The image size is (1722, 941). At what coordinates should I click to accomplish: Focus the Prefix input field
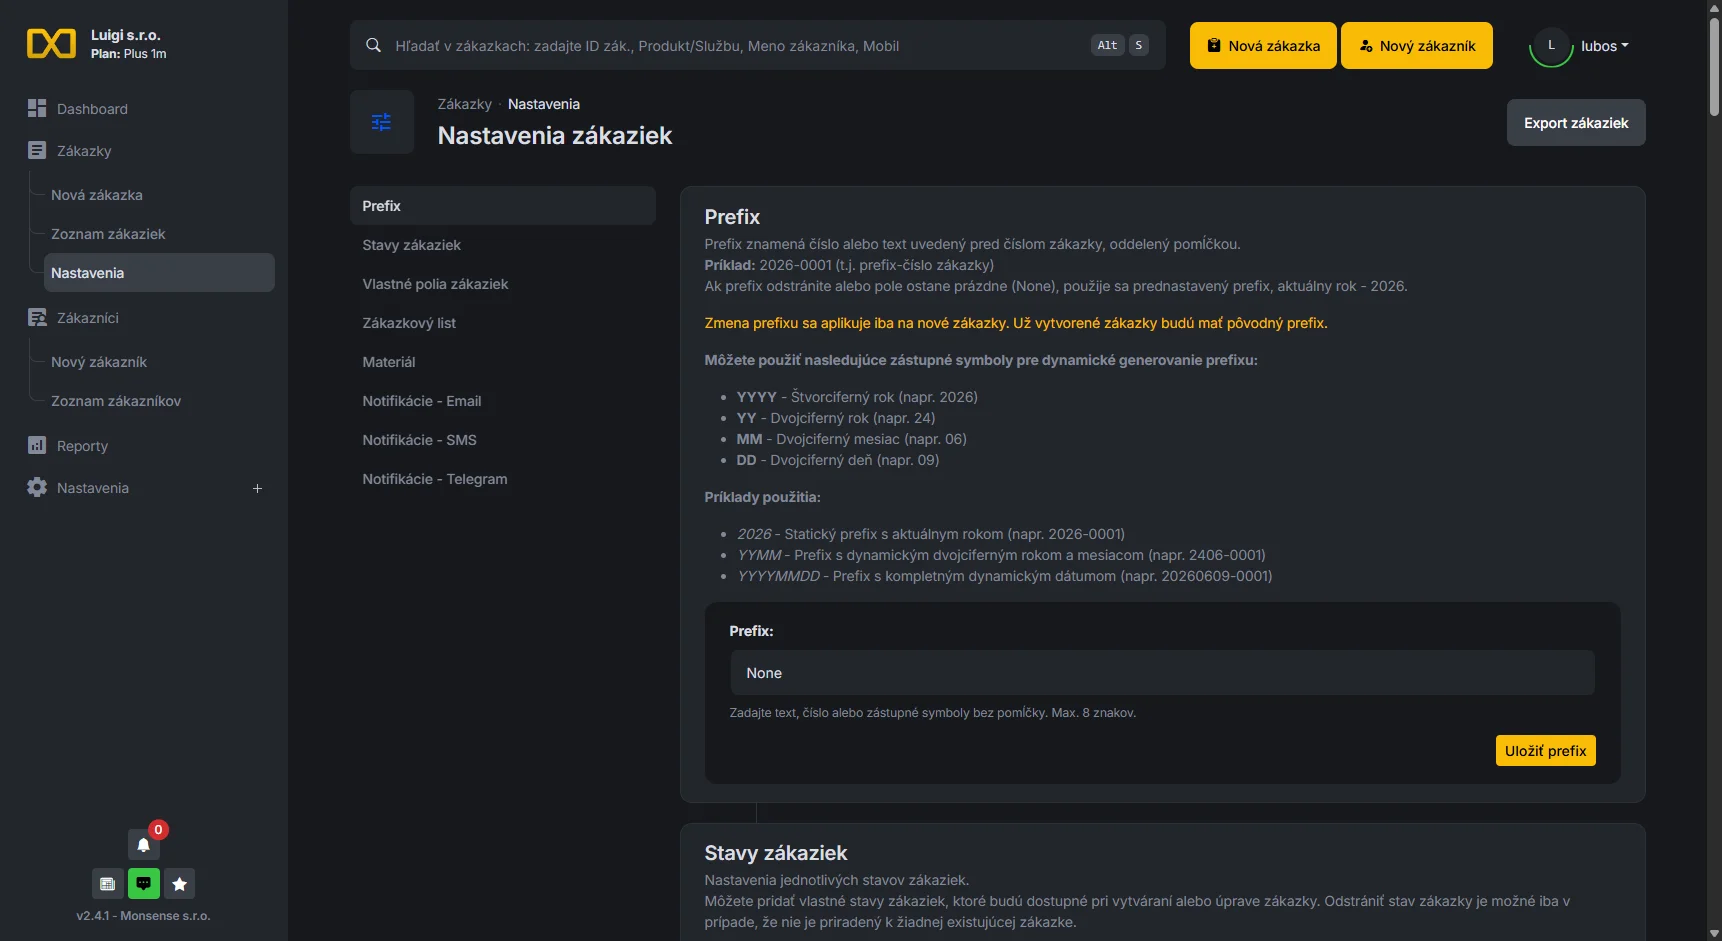[1162, 673]
